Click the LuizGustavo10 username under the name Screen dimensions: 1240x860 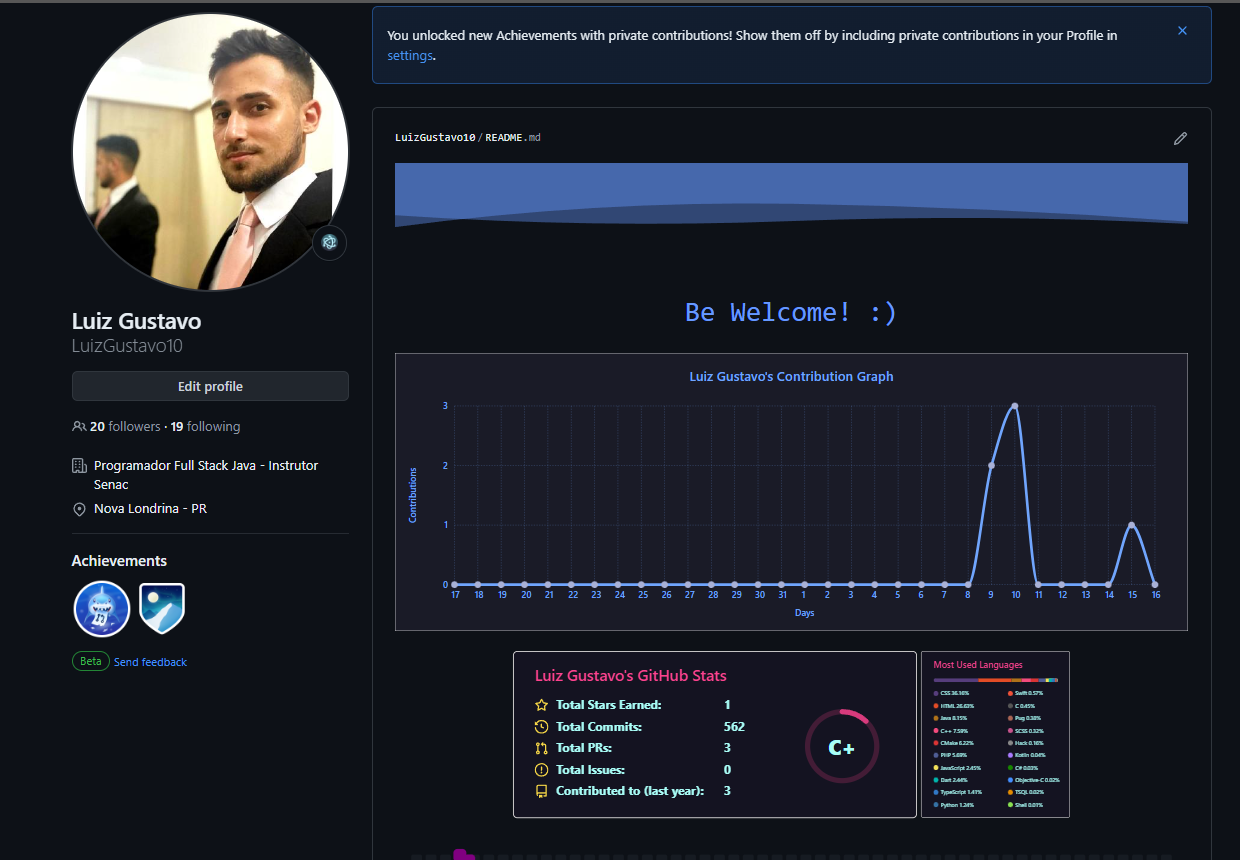pos(127,346)
